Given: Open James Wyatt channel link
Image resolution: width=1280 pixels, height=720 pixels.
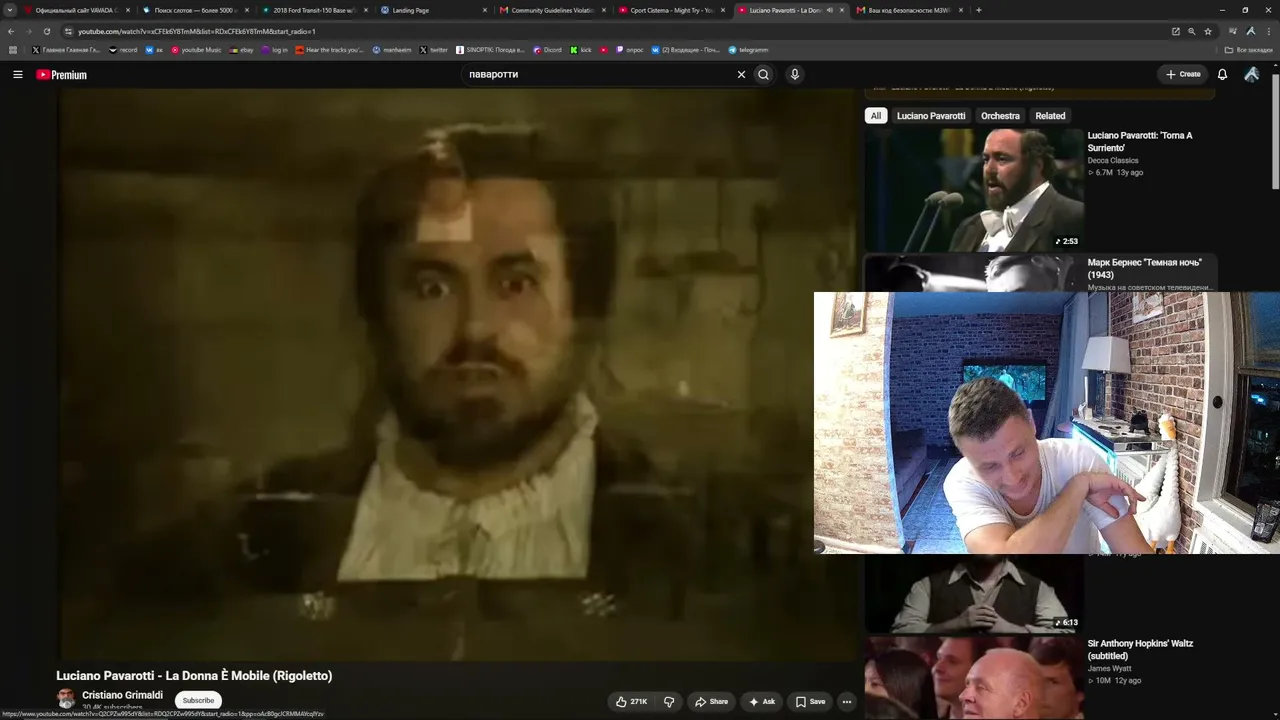Looking at the screenshot, I should (1110, 668).
